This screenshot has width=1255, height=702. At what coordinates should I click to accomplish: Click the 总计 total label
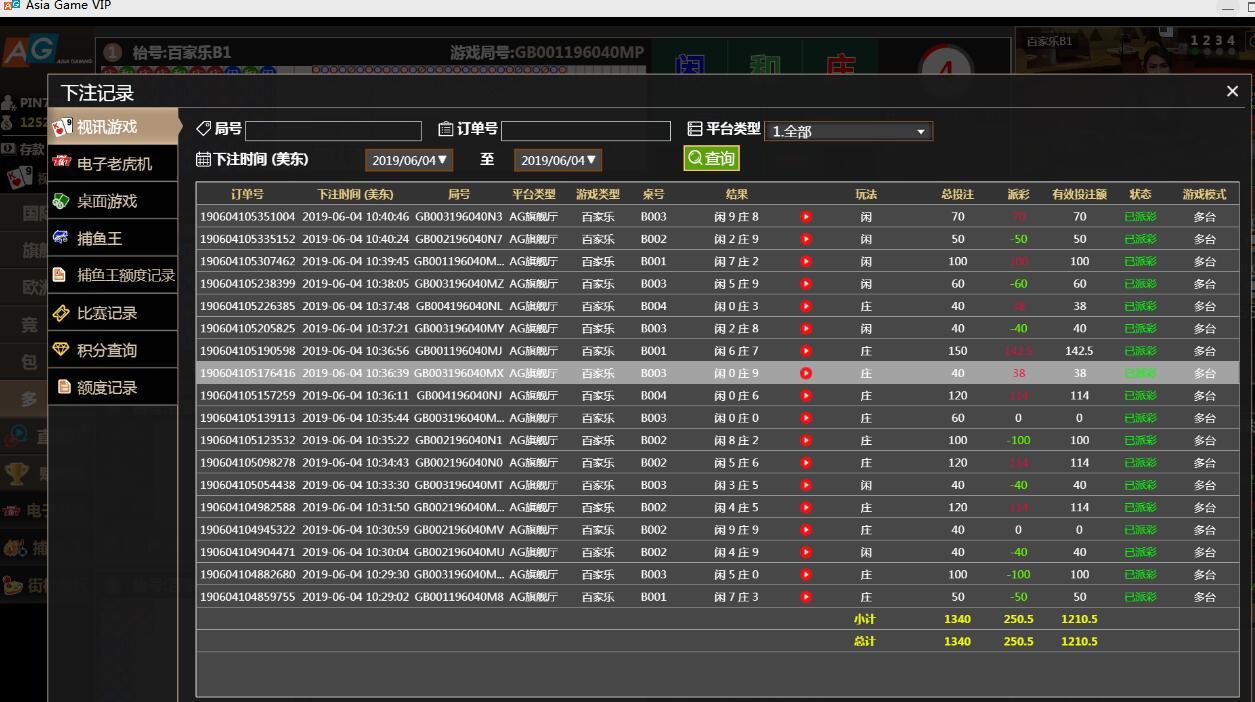tap(864, 641)
